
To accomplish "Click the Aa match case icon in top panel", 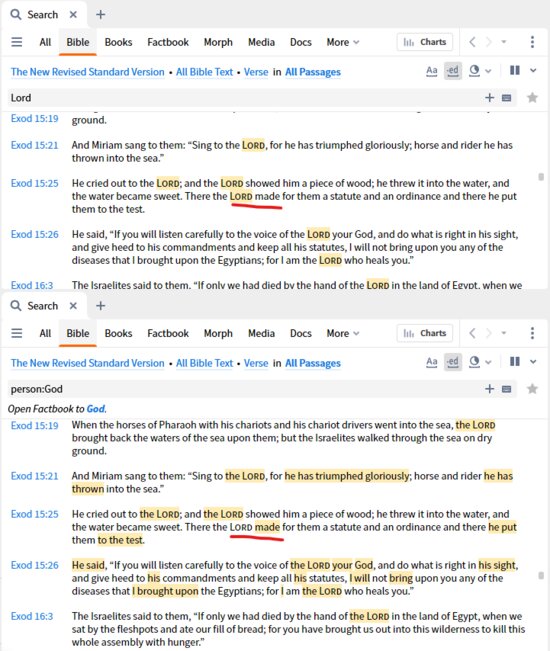I will coord(432,71).
